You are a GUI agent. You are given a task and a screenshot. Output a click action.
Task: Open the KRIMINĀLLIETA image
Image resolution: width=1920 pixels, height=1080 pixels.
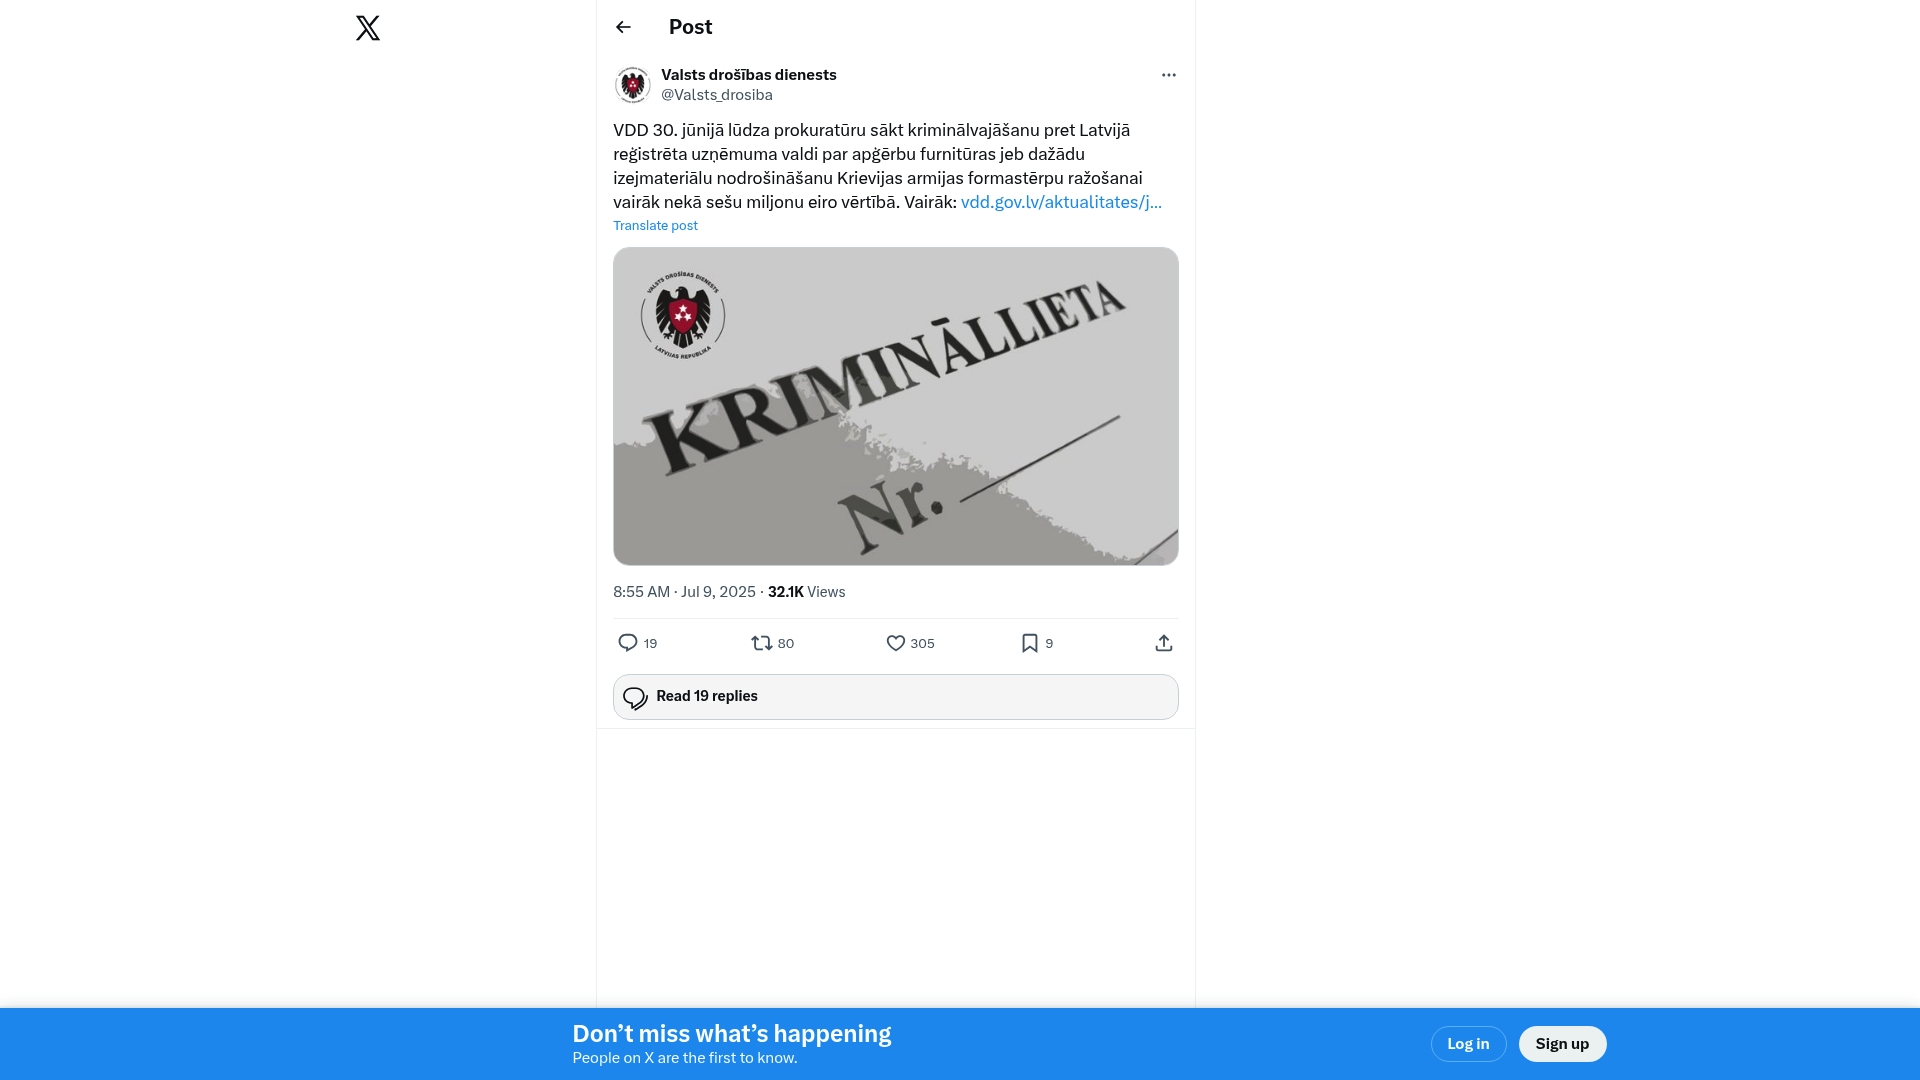[896, 406]
